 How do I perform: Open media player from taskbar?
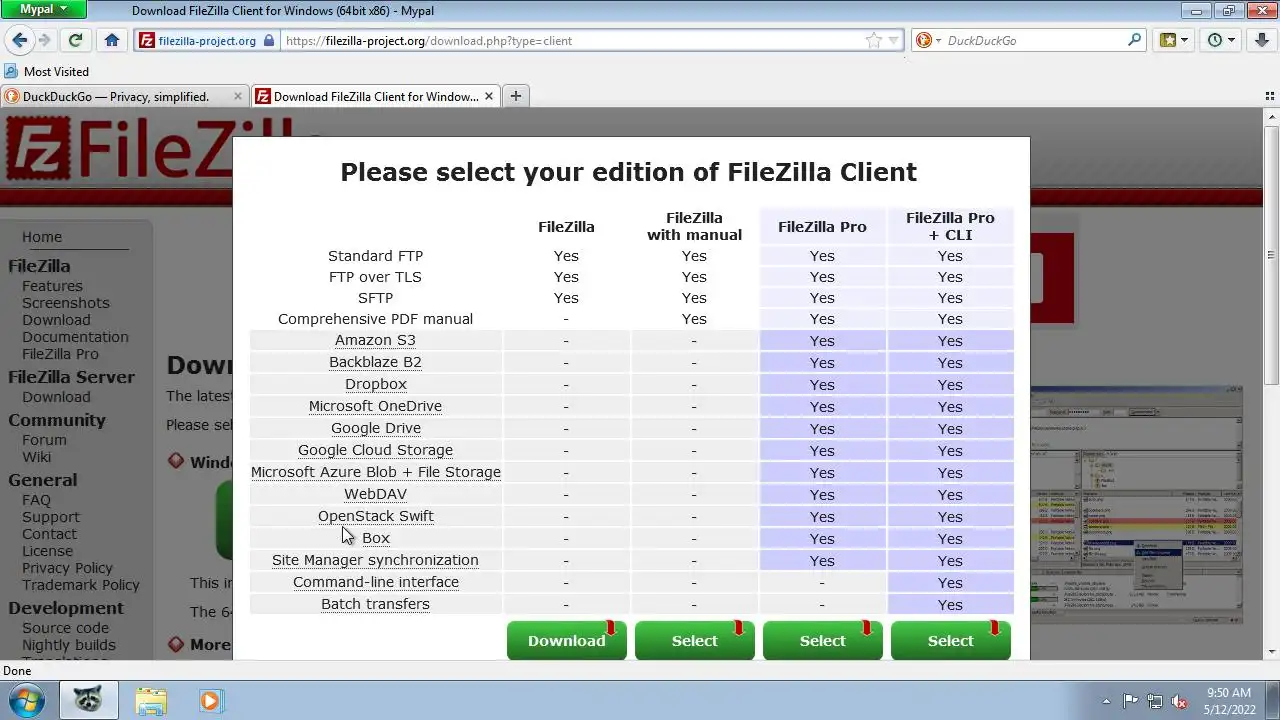point(209,700)
